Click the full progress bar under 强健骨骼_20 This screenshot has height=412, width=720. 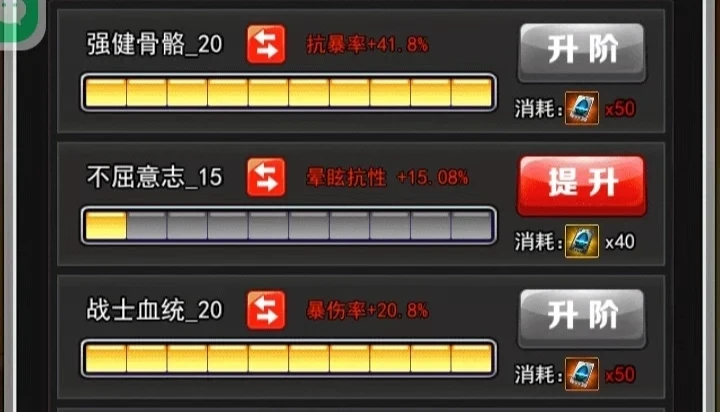click(x=289, y=93)
